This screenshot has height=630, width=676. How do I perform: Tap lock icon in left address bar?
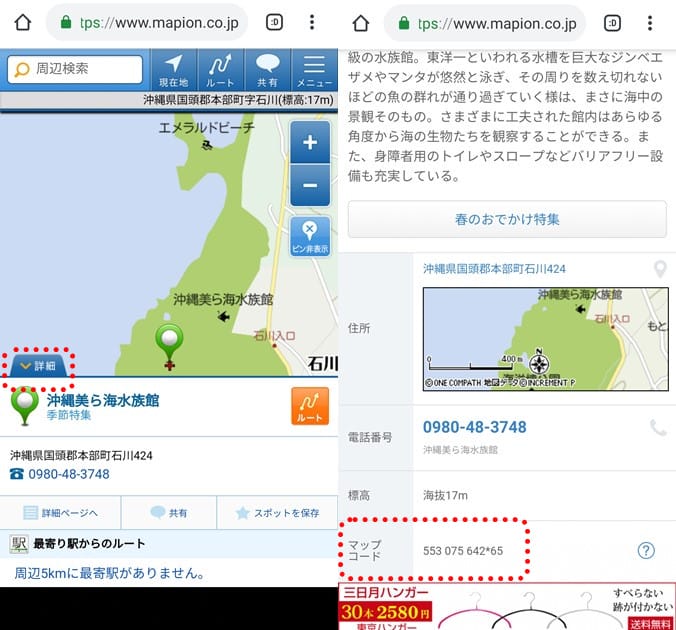pos(66,22)
